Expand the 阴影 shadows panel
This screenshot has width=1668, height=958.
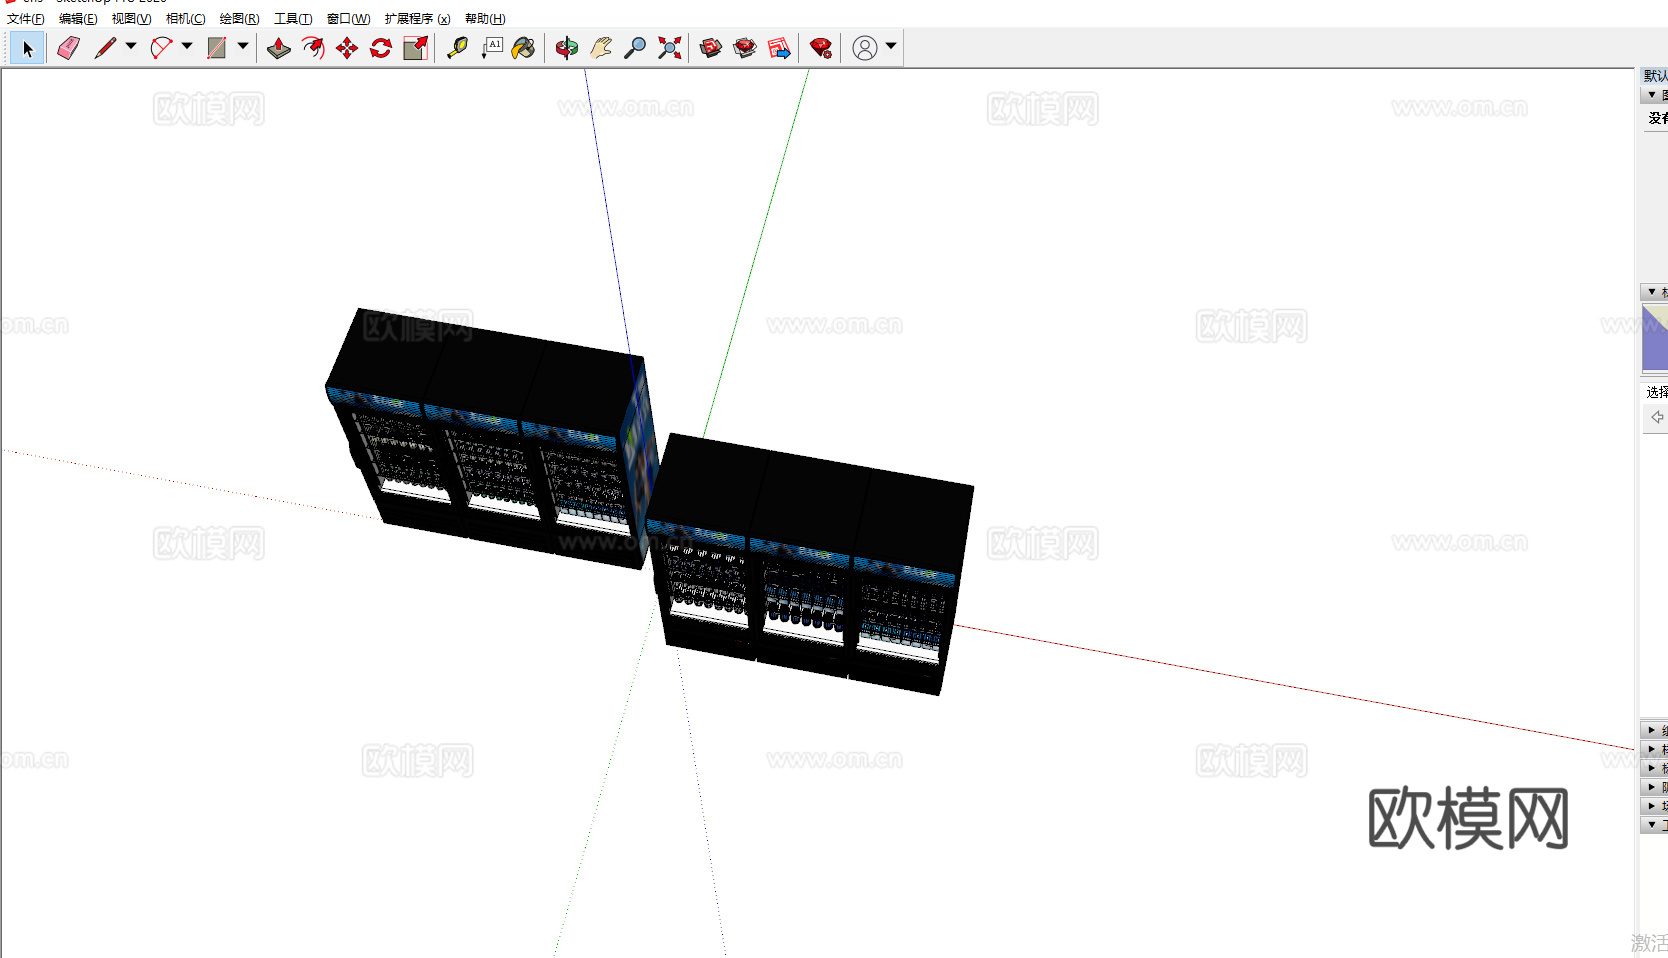pos(1655,787)
